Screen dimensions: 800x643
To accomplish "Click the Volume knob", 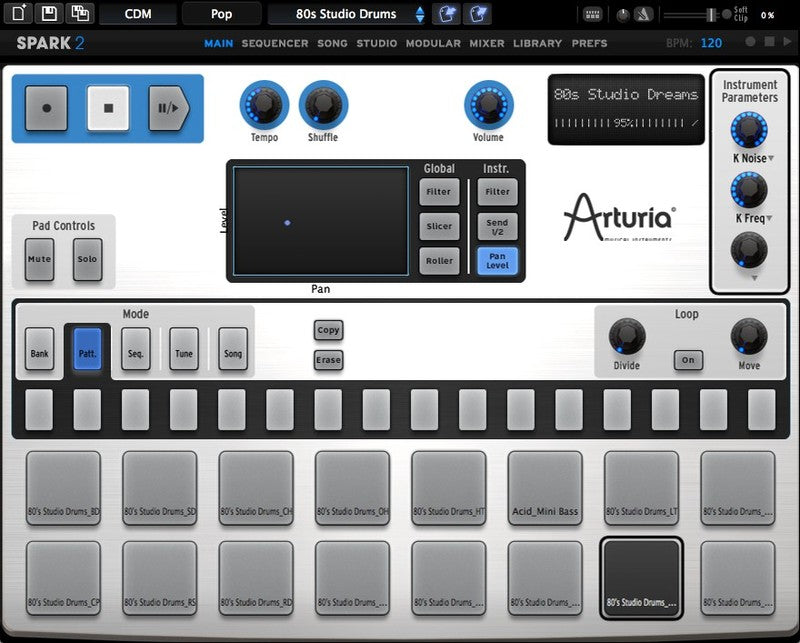I will pyautogui.click(x=488, y=105).
